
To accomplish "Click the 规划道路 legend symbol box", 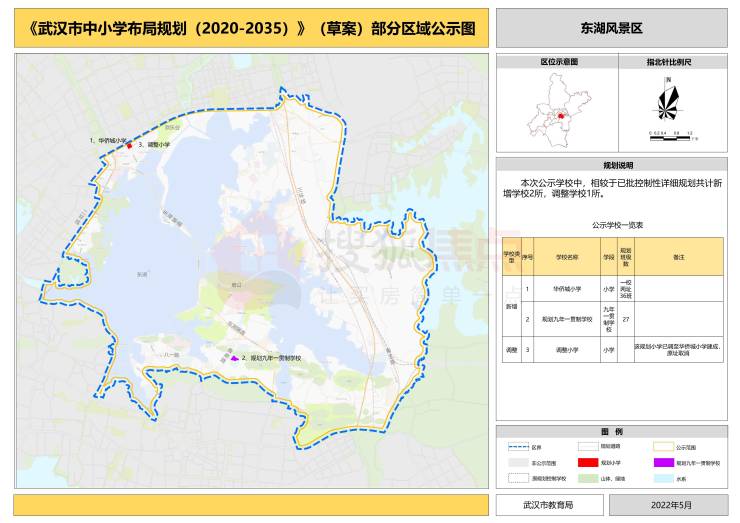I will pyautogui.click(x=588, y=447).
